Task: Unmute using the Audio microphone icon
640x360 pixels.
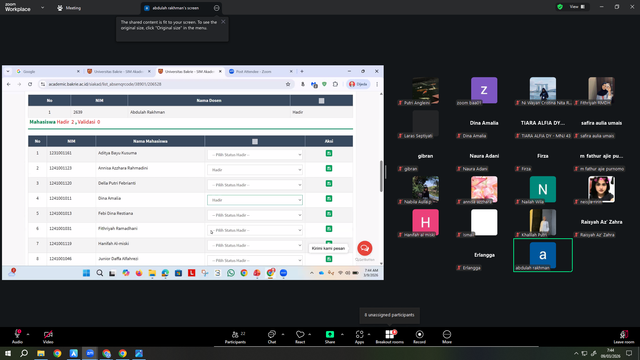Action: 17,334
